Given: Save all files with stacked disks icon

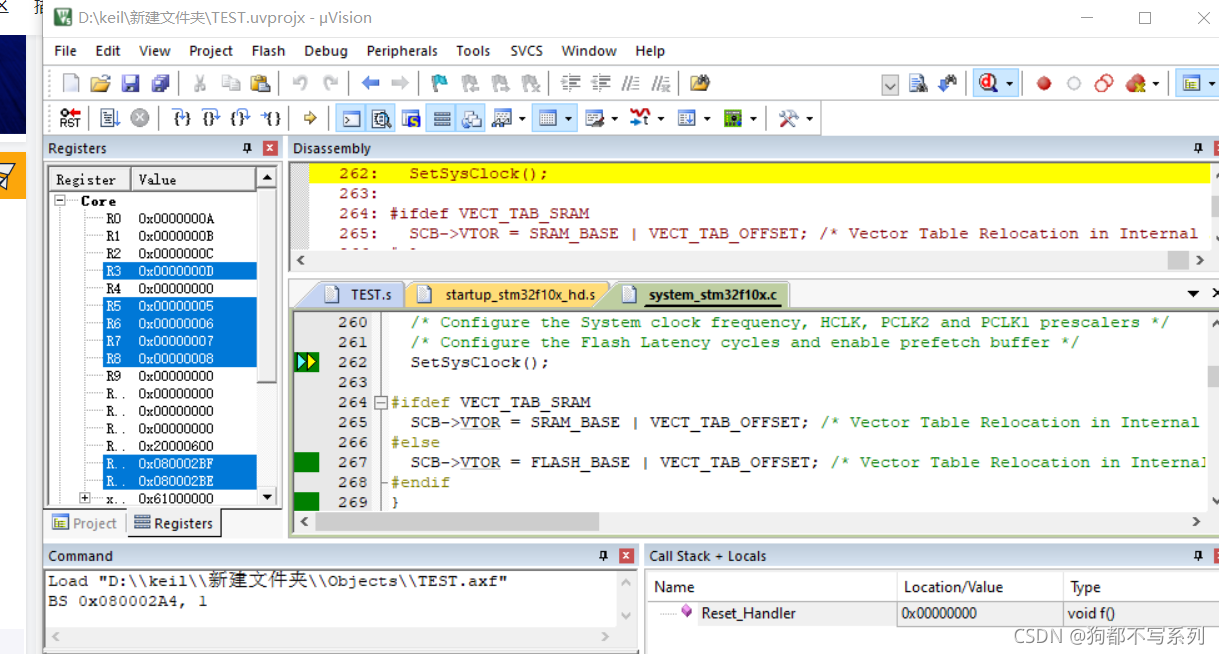Looking at the screenshot, I should 160,83.
